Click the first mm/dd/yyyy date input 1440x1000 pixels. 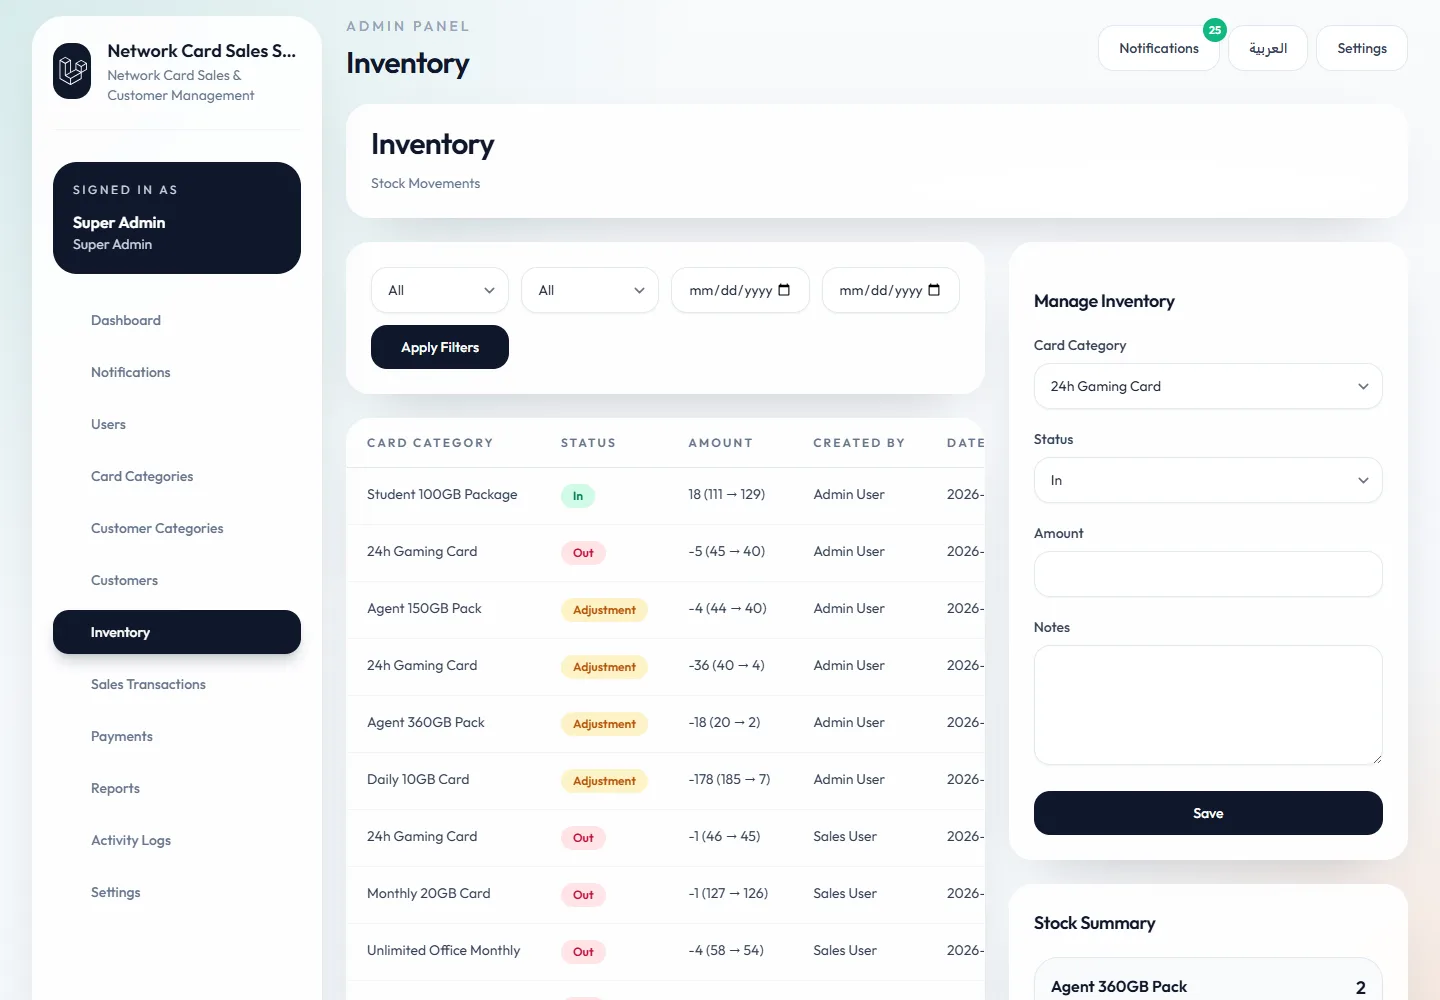click(740, 290)
